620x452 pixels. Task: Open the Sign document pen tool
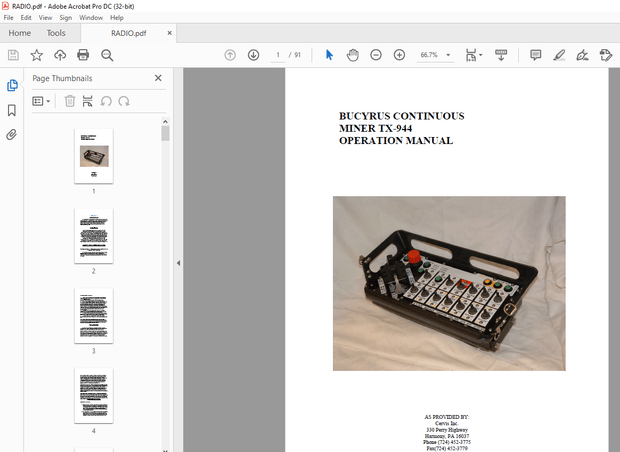pyautogui.click(x=582, y=55)
